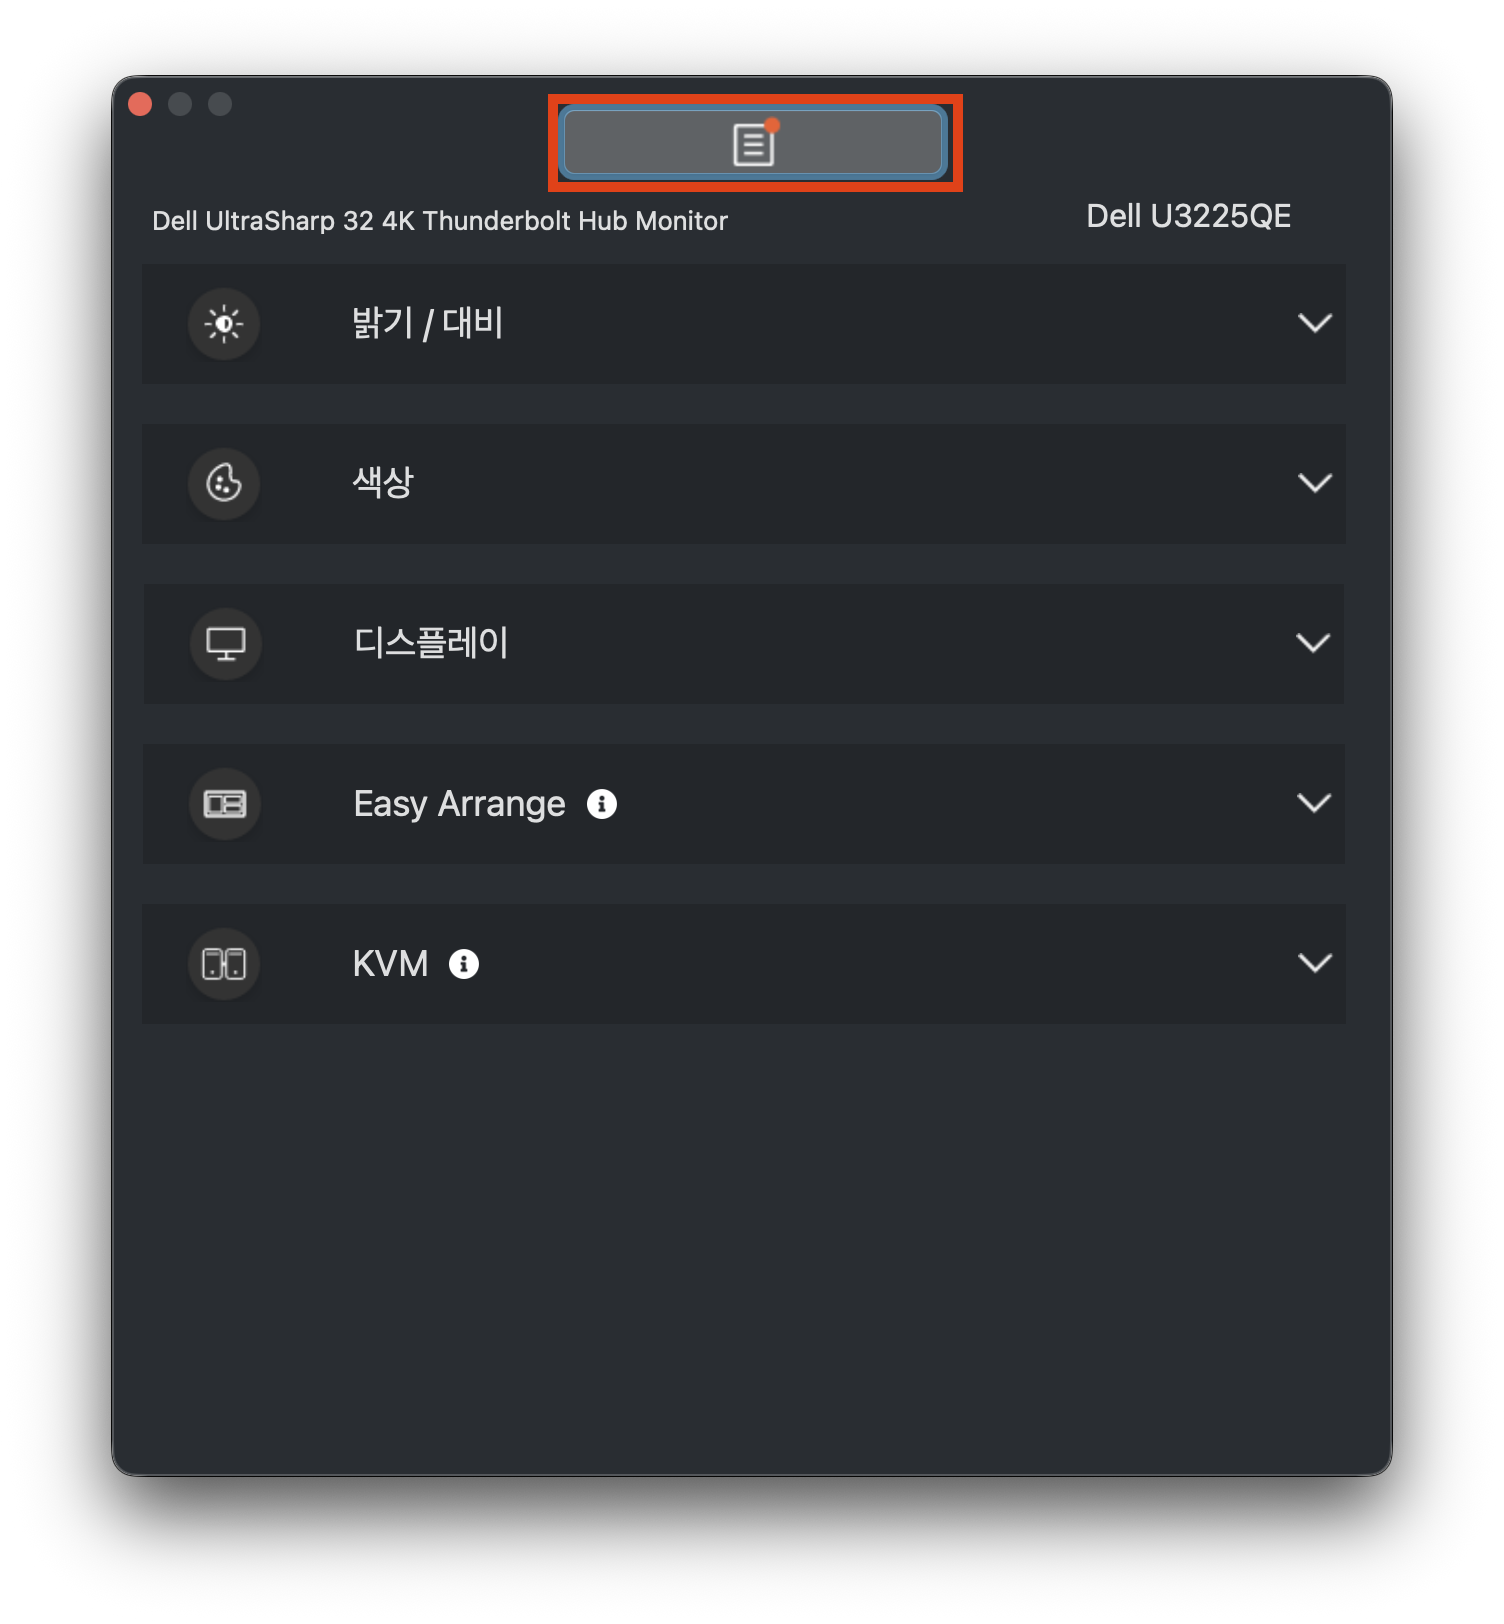1504x1624 pixels.
Task: Expand the KVM section chevron
Action: pyautogui.click(x=1315, y=963)
